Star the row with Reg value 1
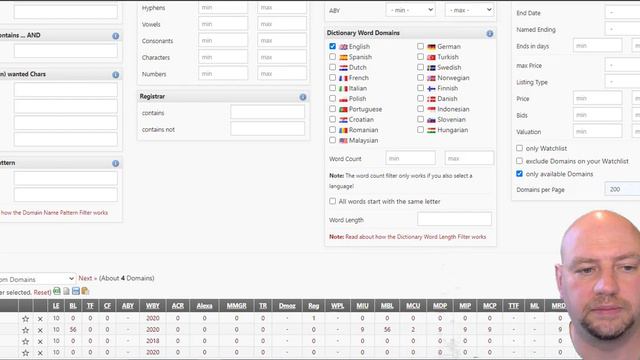 pyautogui.click(x=25, y=318)
